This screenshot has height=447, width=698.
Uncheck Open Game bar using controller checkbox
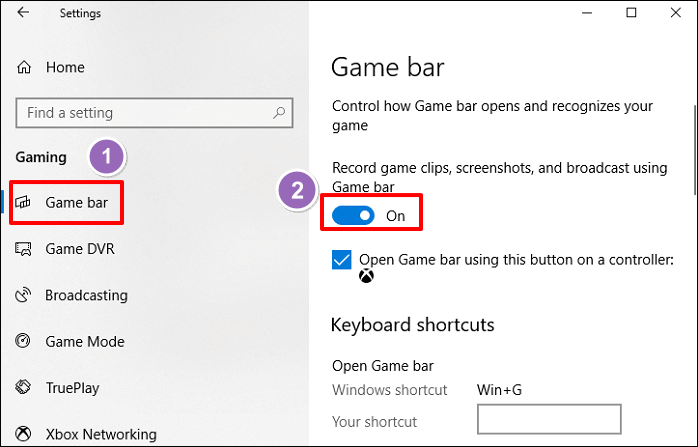point(341,260)
